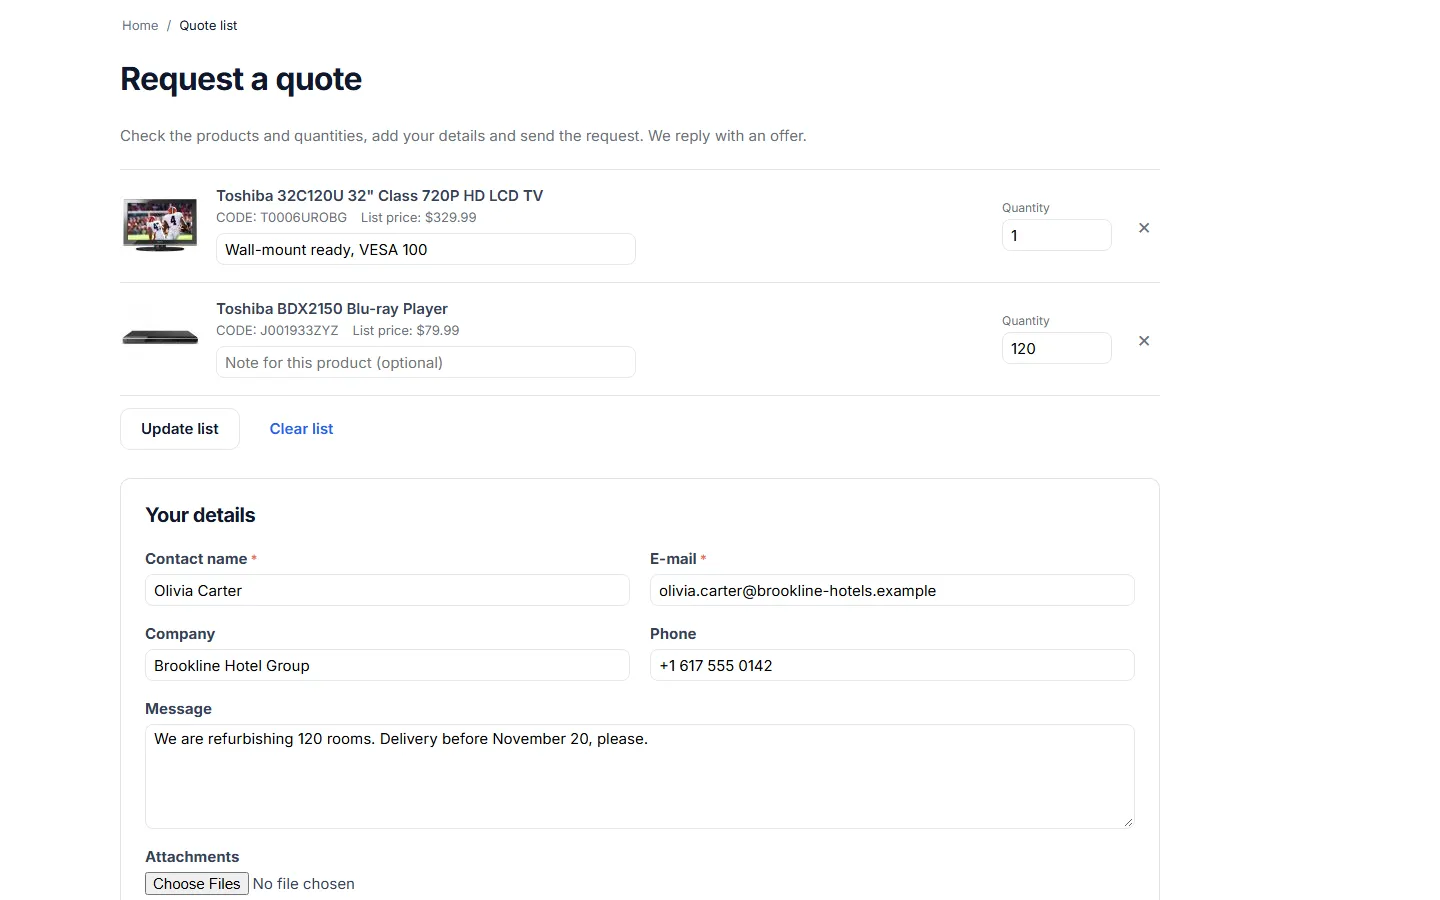Edit the quantity field for the Toshiba TV
Image resolution: width=1440 pixels, height=900 pixels.
click(1056, 235)
